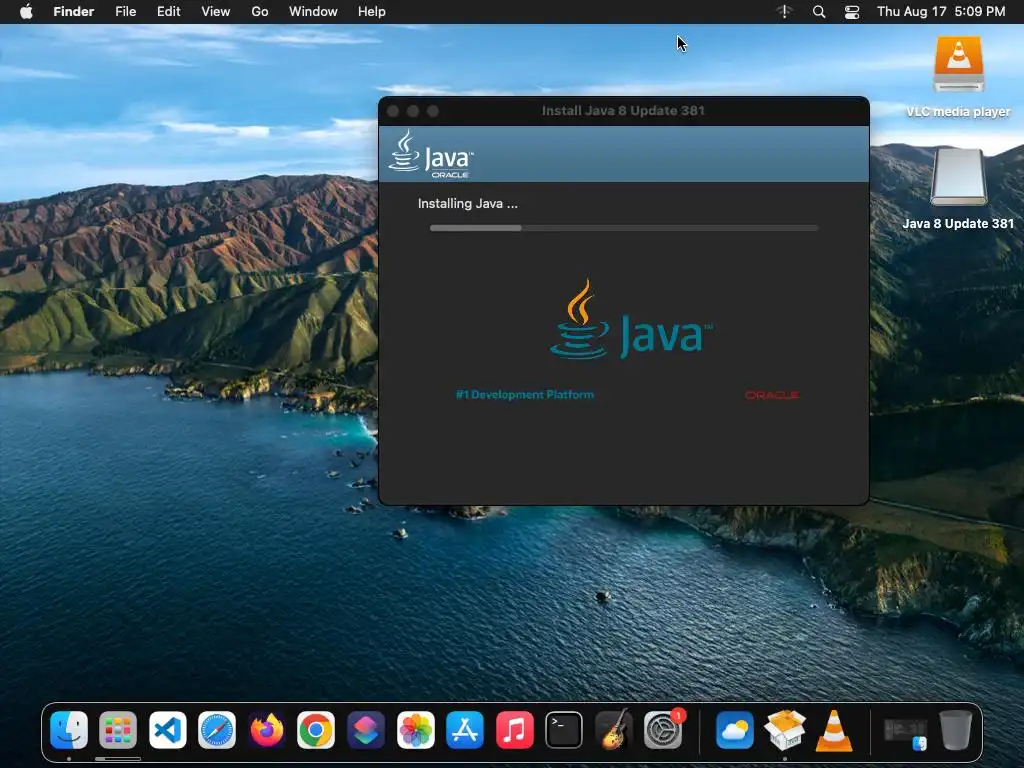Click the installer window zoom button

coord(433,111)
